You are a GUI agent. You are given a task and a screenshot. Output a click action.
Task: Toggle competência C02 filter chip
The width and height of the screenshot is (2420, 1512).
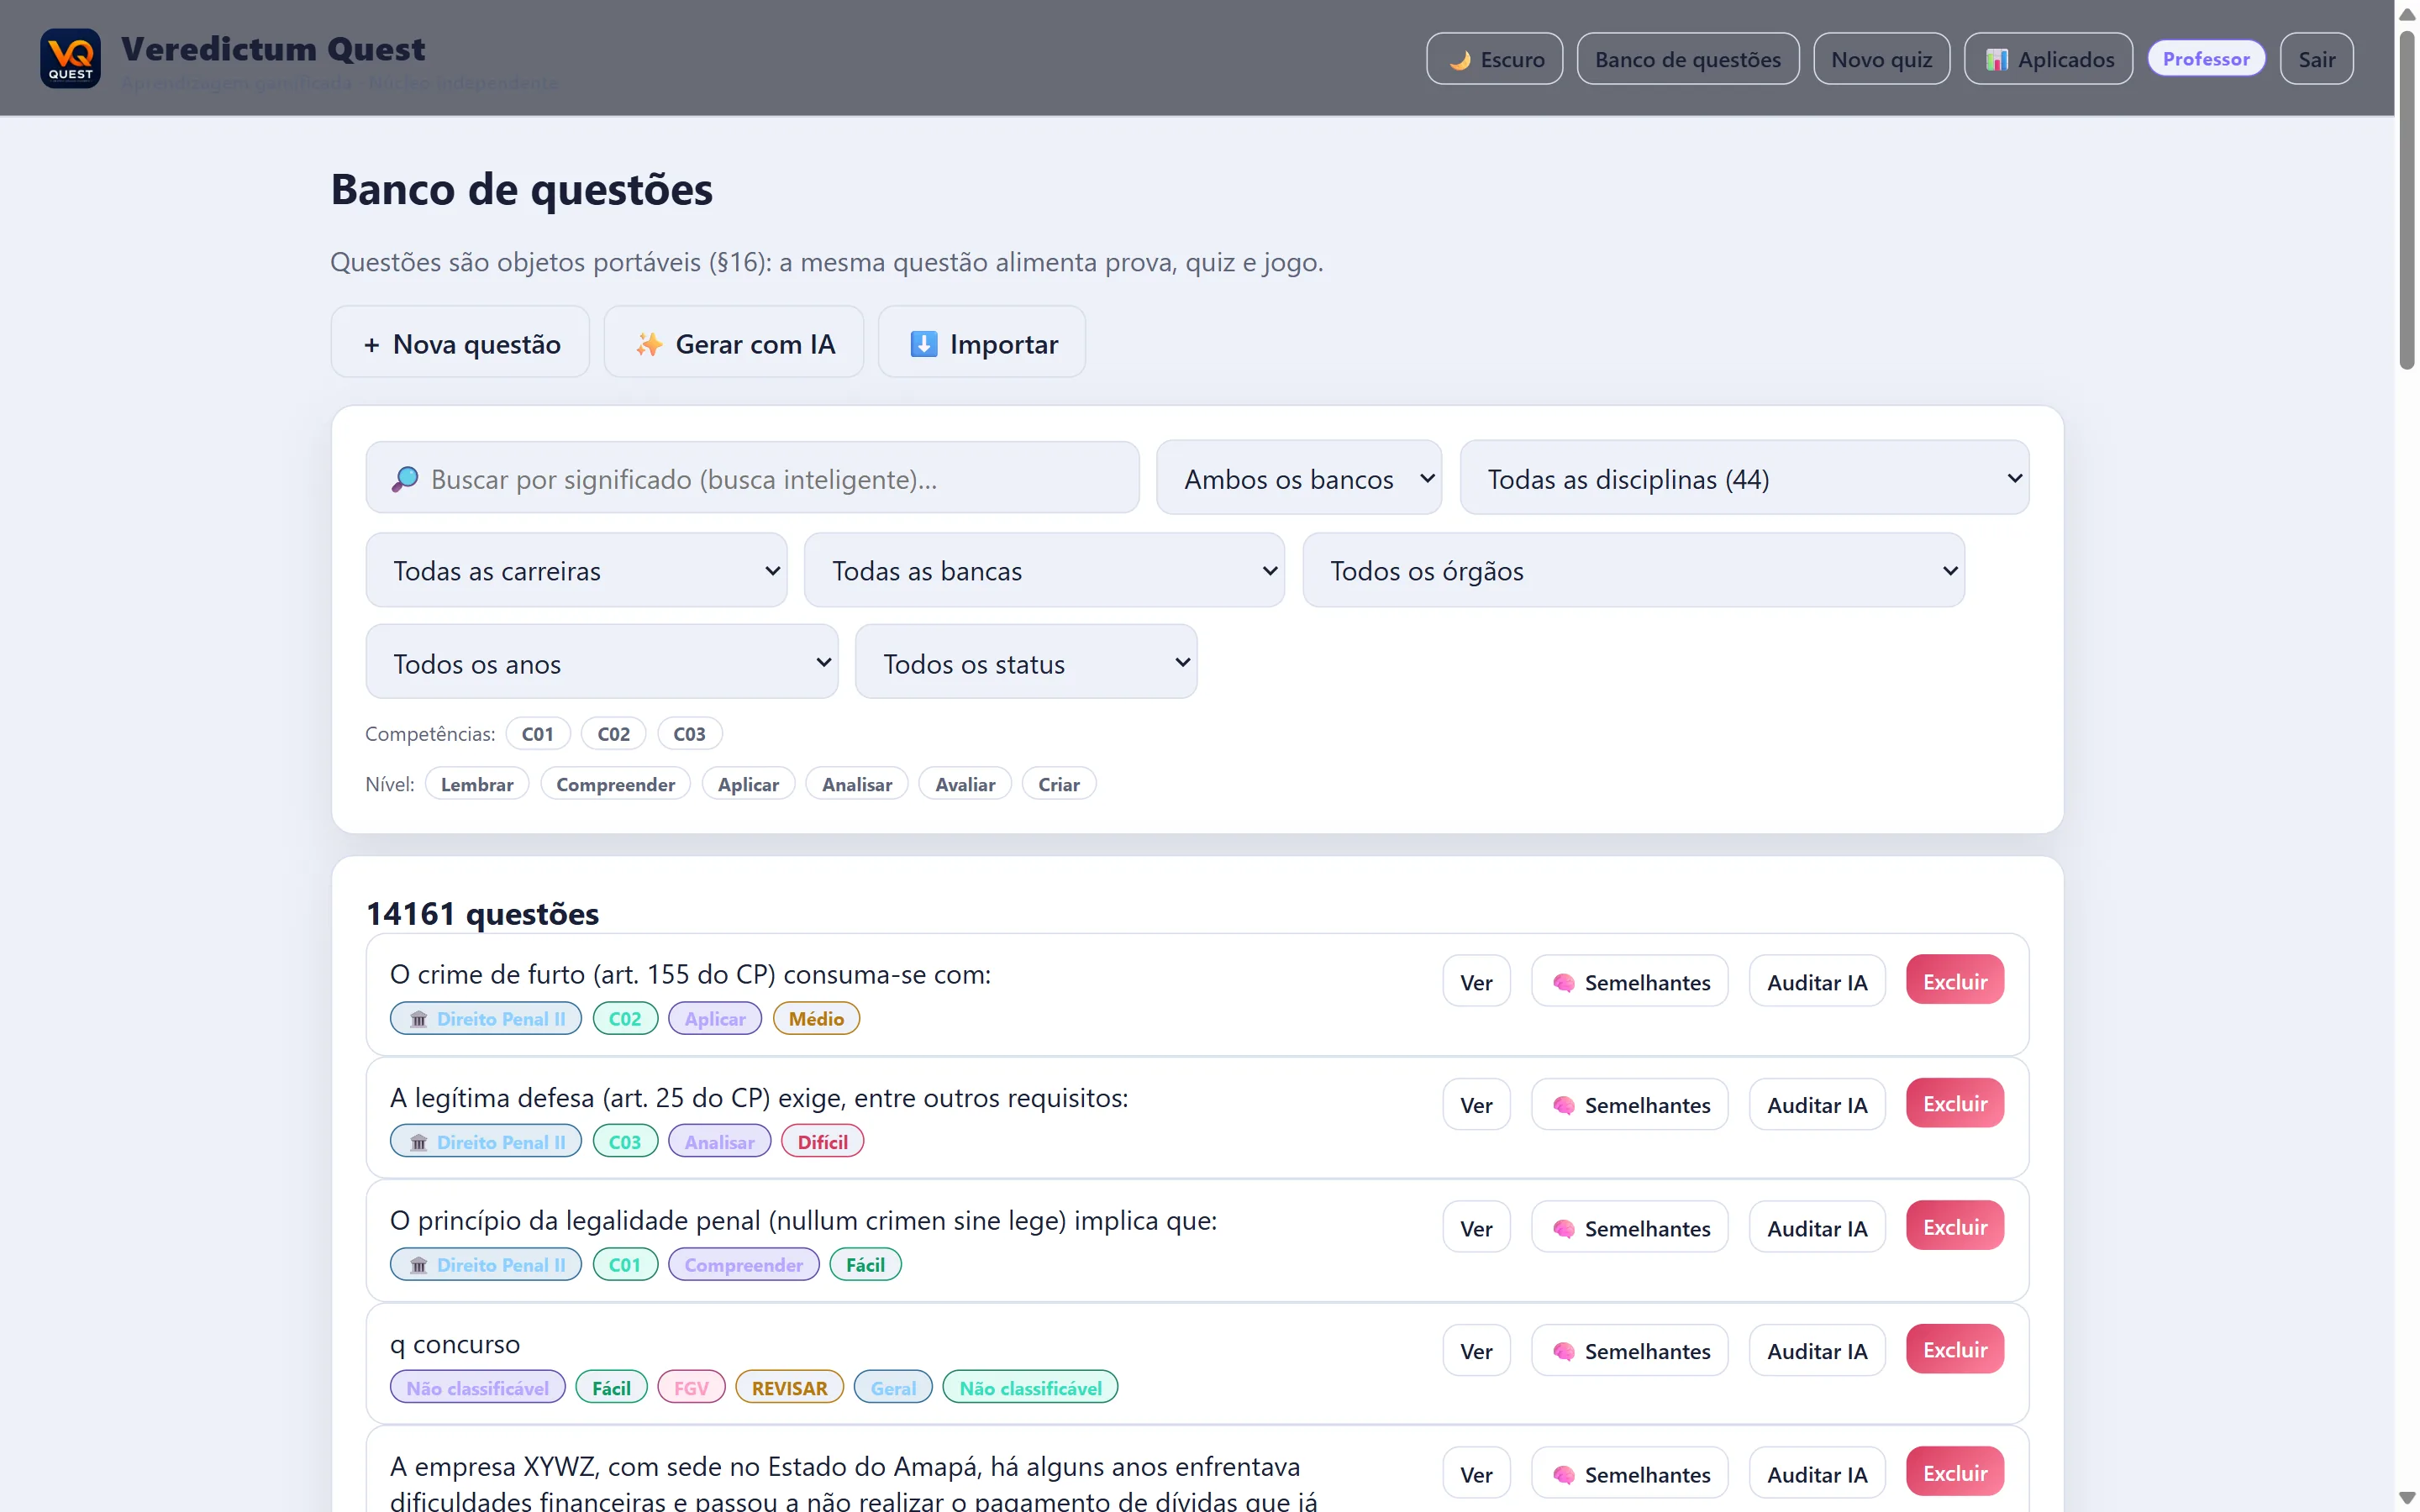[614, 733]
